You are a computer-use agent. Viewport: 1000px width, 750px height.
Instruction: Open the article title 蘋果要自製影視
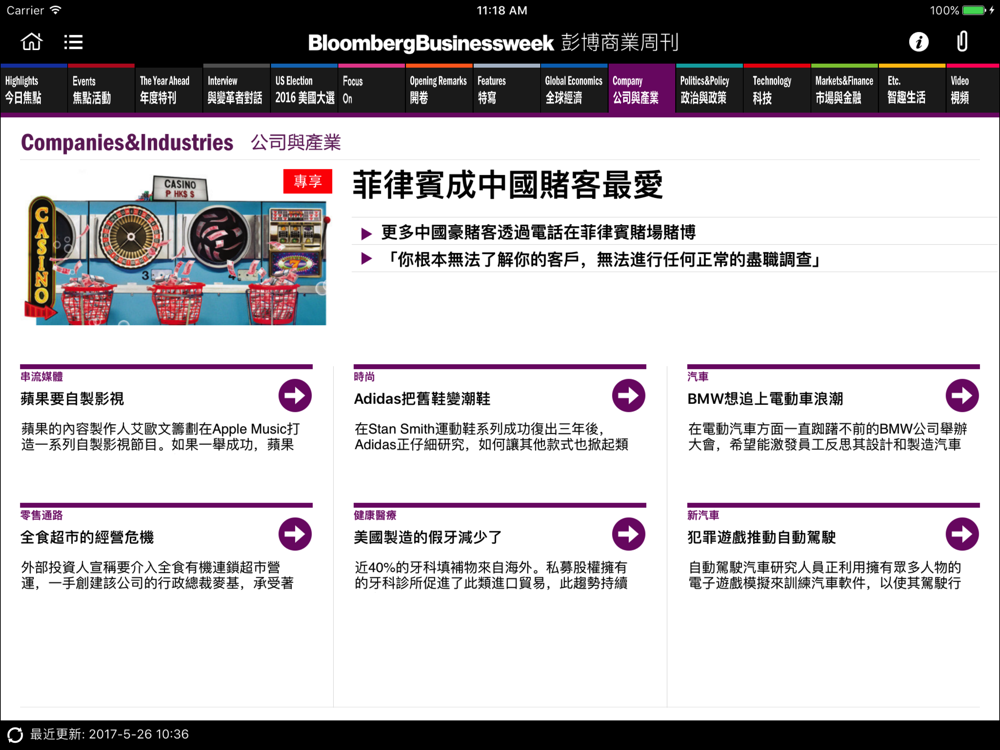tap(72, 399)
